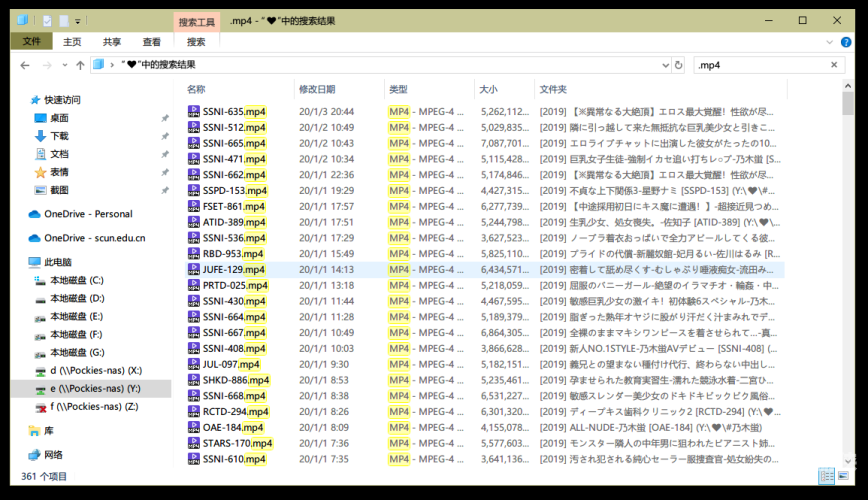This screenshot has width=868, height=500.
Task: Open 本地磁盘 (C:)
Action: (77, 280)
